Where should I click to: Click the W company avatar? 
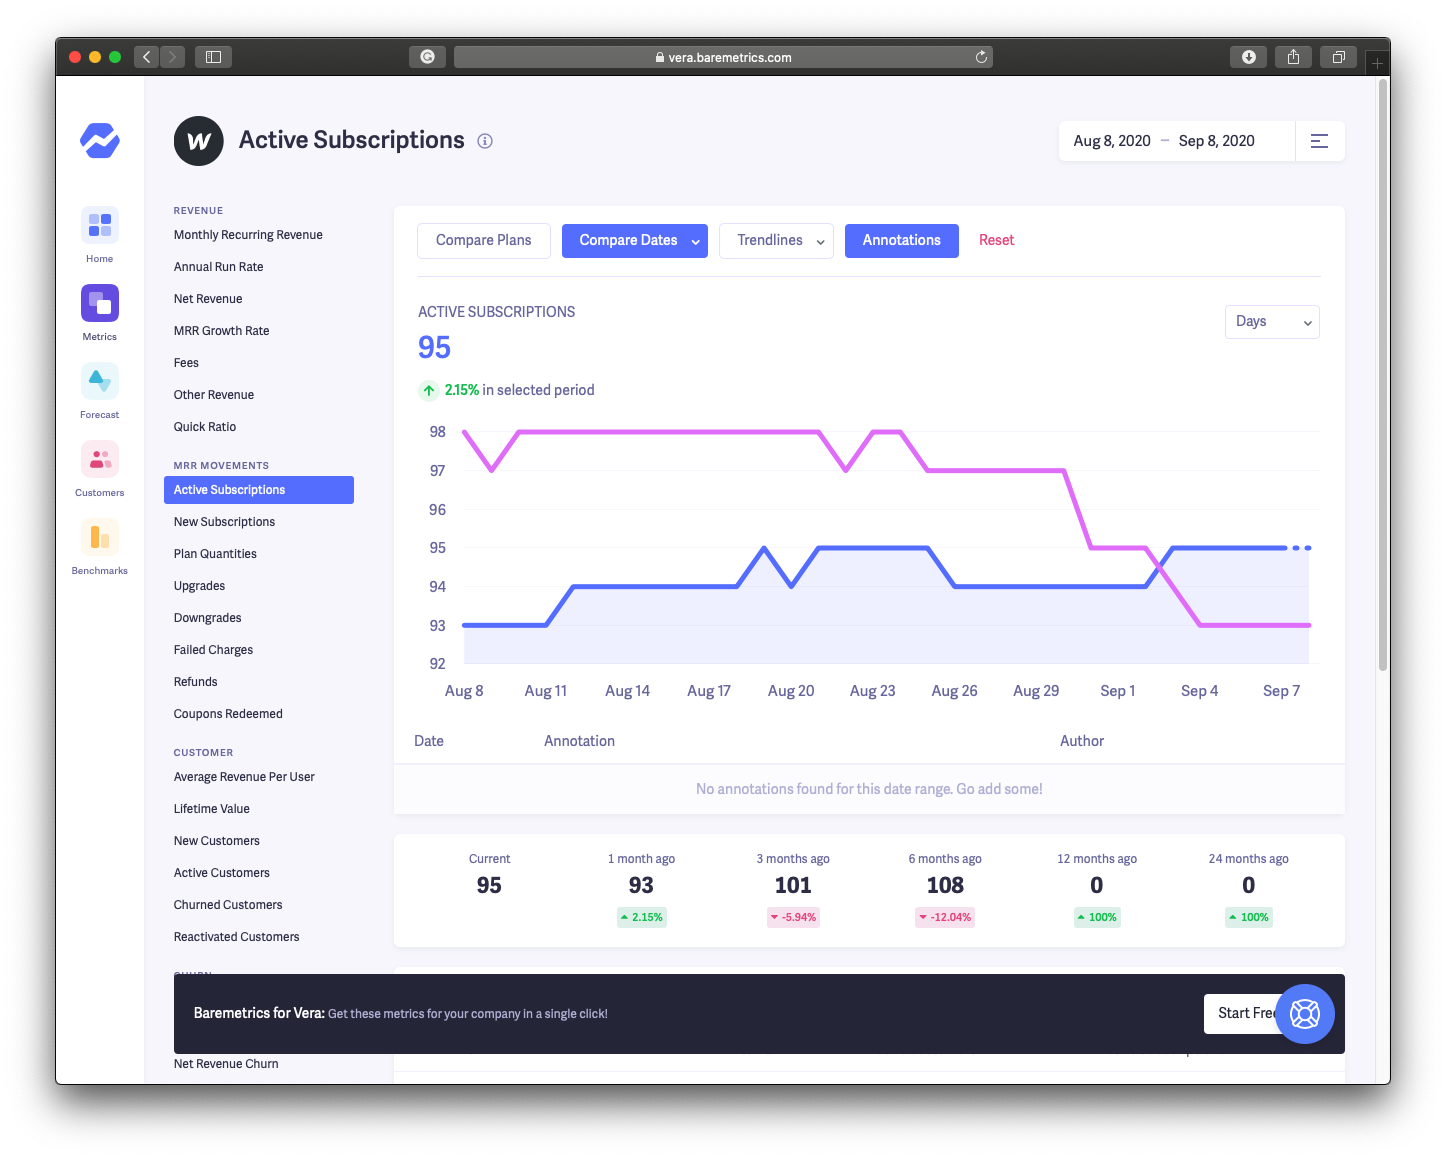tap(199, 141)
